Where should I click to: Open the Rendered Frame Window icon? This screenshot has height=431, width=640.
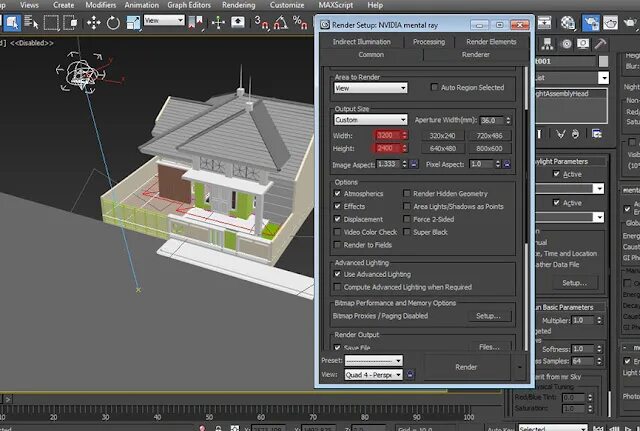click(611, 23)
